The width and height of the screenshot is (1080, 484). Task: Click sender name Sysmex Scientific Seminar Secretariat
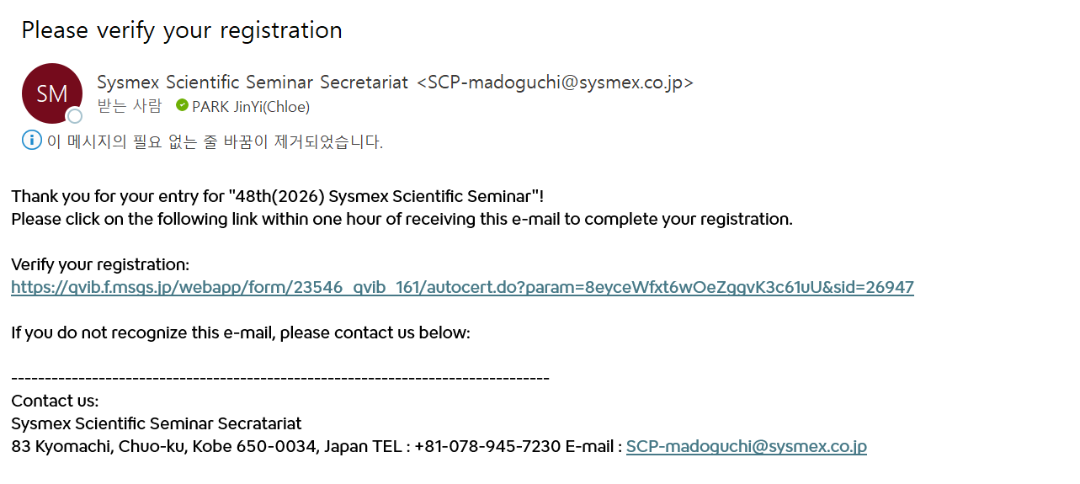click(252, 82)
